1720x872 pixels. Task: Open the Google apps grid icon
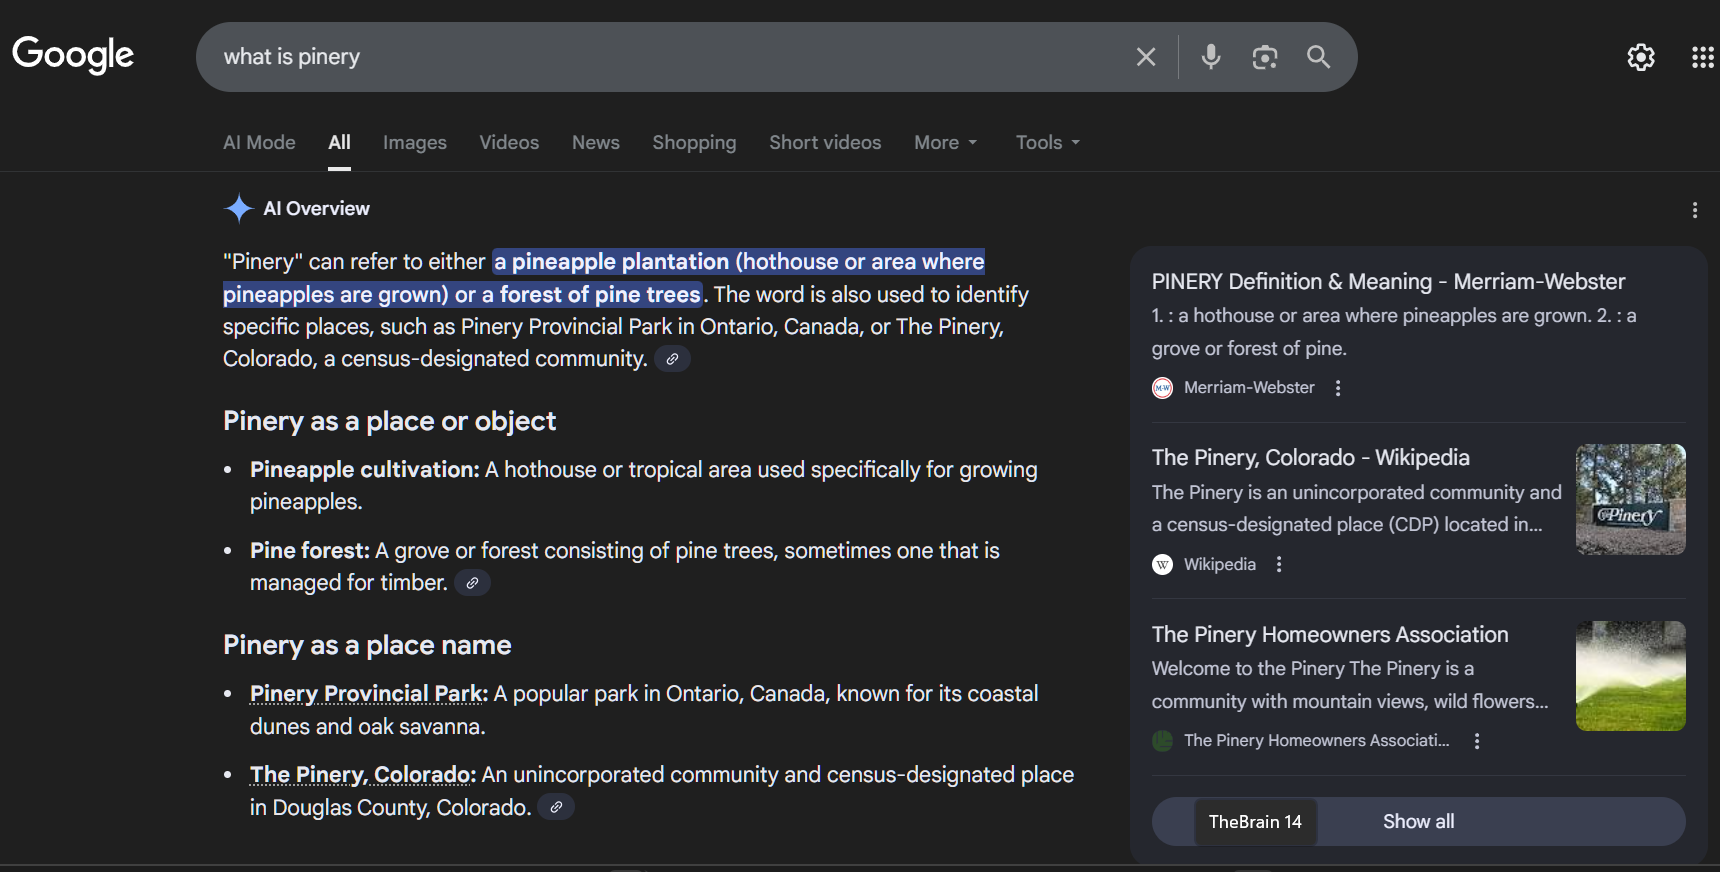(1702, 57)
